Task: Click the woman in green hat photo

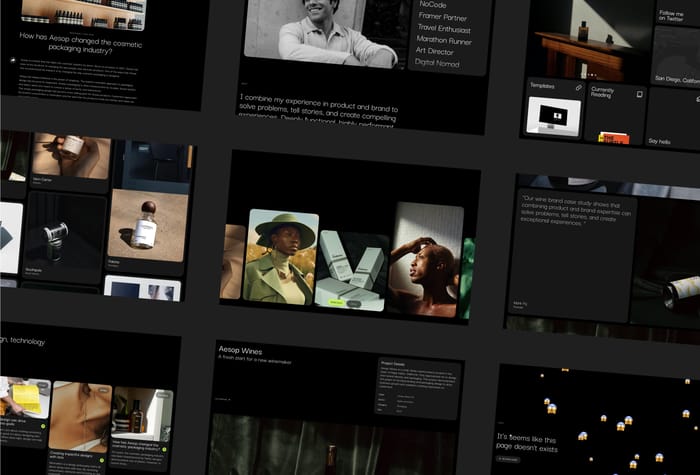Action: point(281,257)
